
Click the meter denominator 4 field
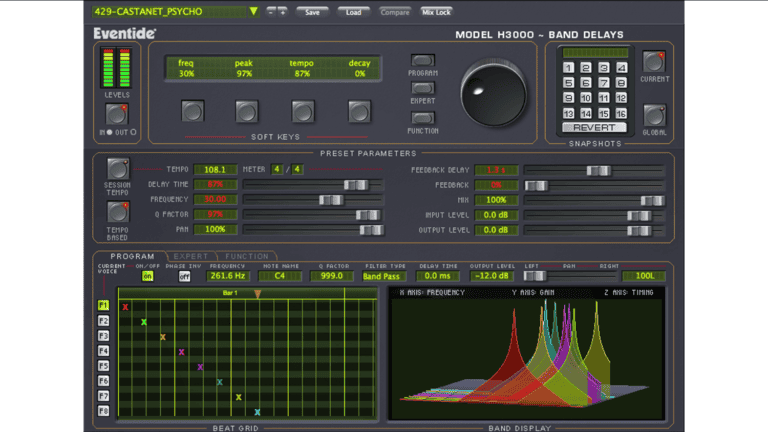[297, 169]
